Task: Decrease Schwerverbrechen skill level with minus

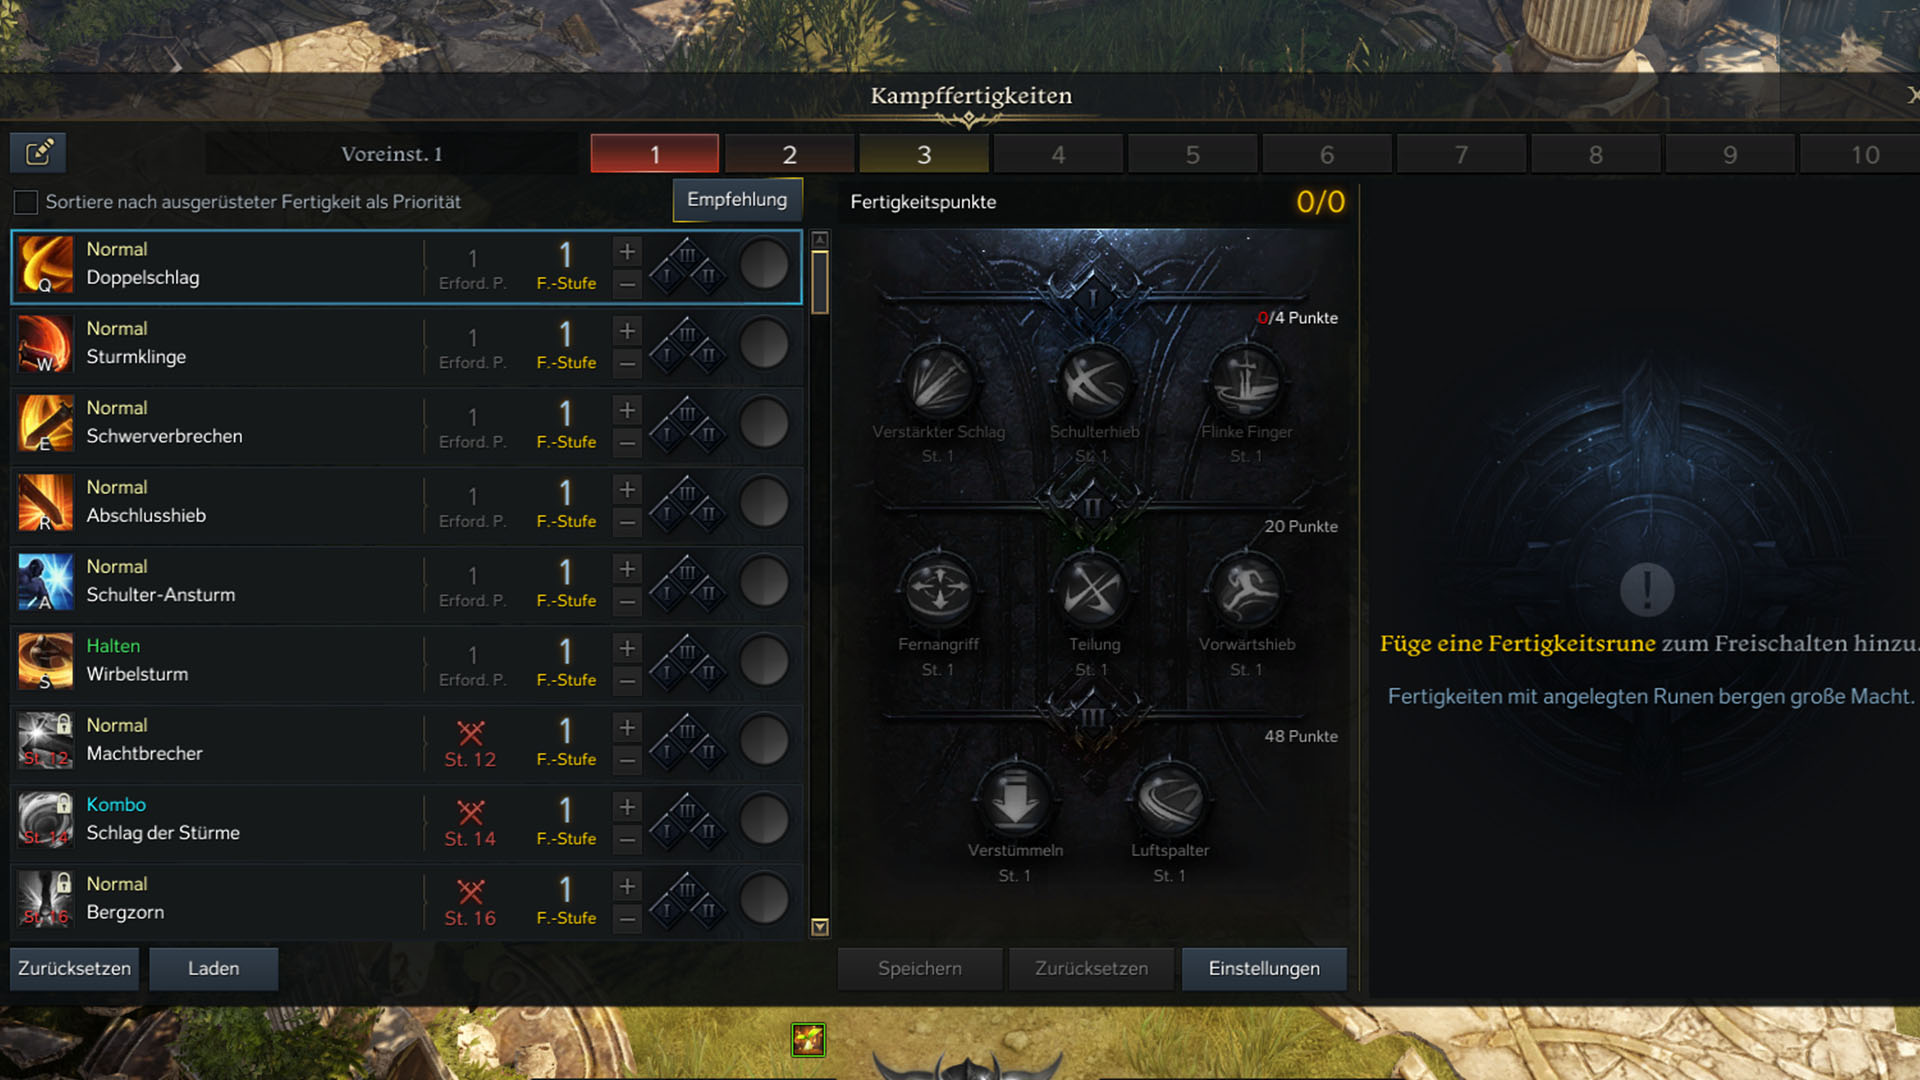Action: pyautogui.click(x=627, y=443)
